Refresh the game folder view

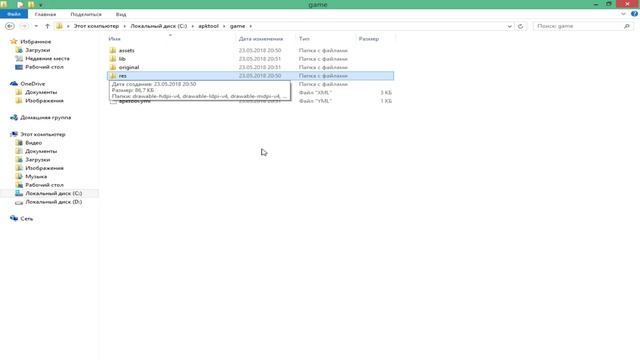[x=520, y=26]
